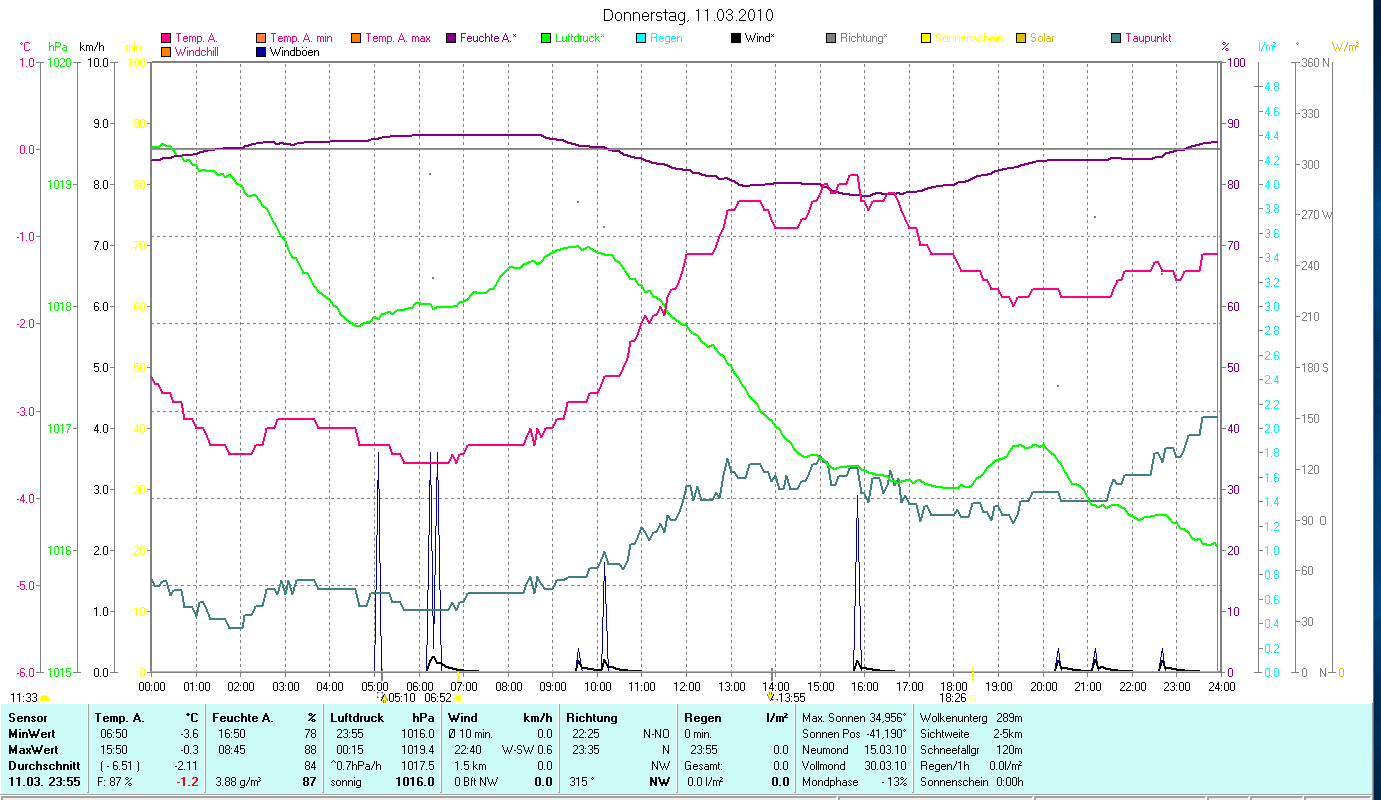Image resolution: width=1381 pixels, height=800 pixels.
Task: Click the teal Taupunkt legend swatch
Action: [1116, 38]
